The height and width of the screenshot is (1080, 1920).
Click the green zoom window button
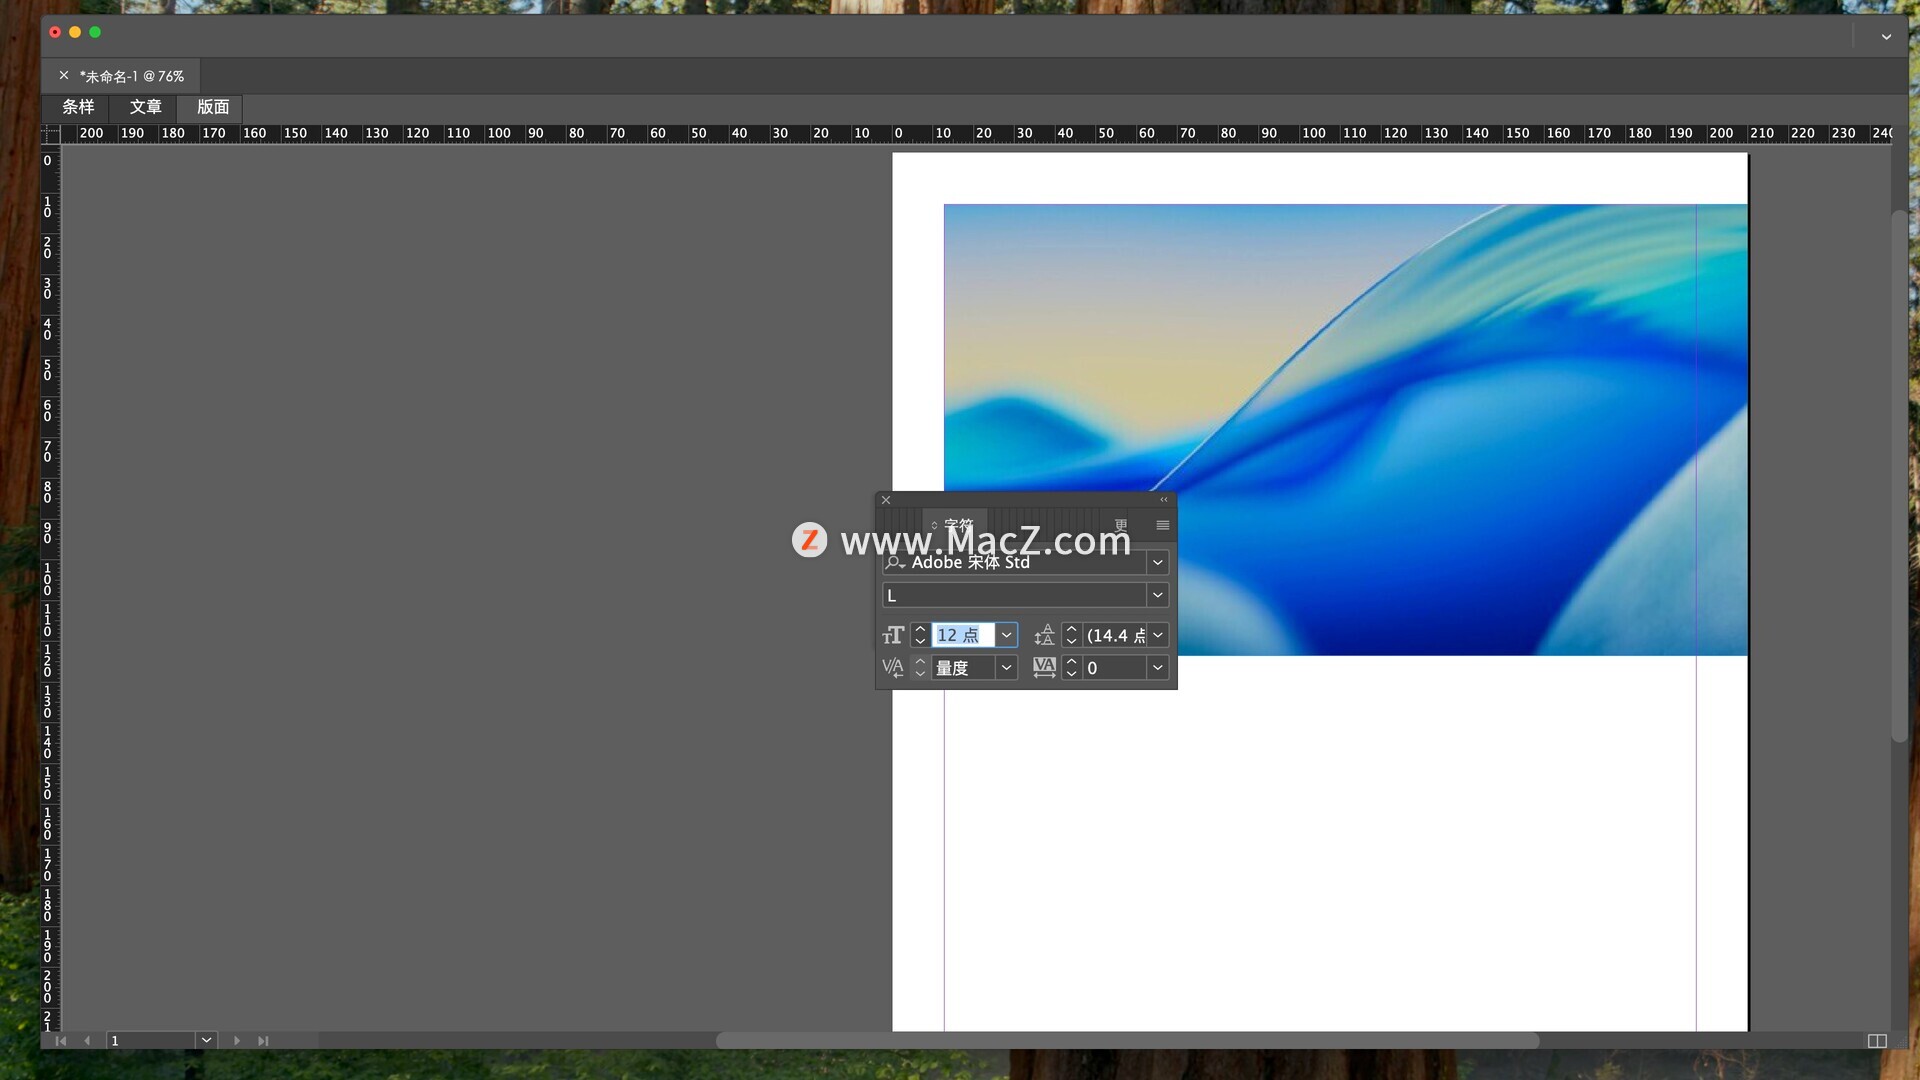[x=95, y=32]
